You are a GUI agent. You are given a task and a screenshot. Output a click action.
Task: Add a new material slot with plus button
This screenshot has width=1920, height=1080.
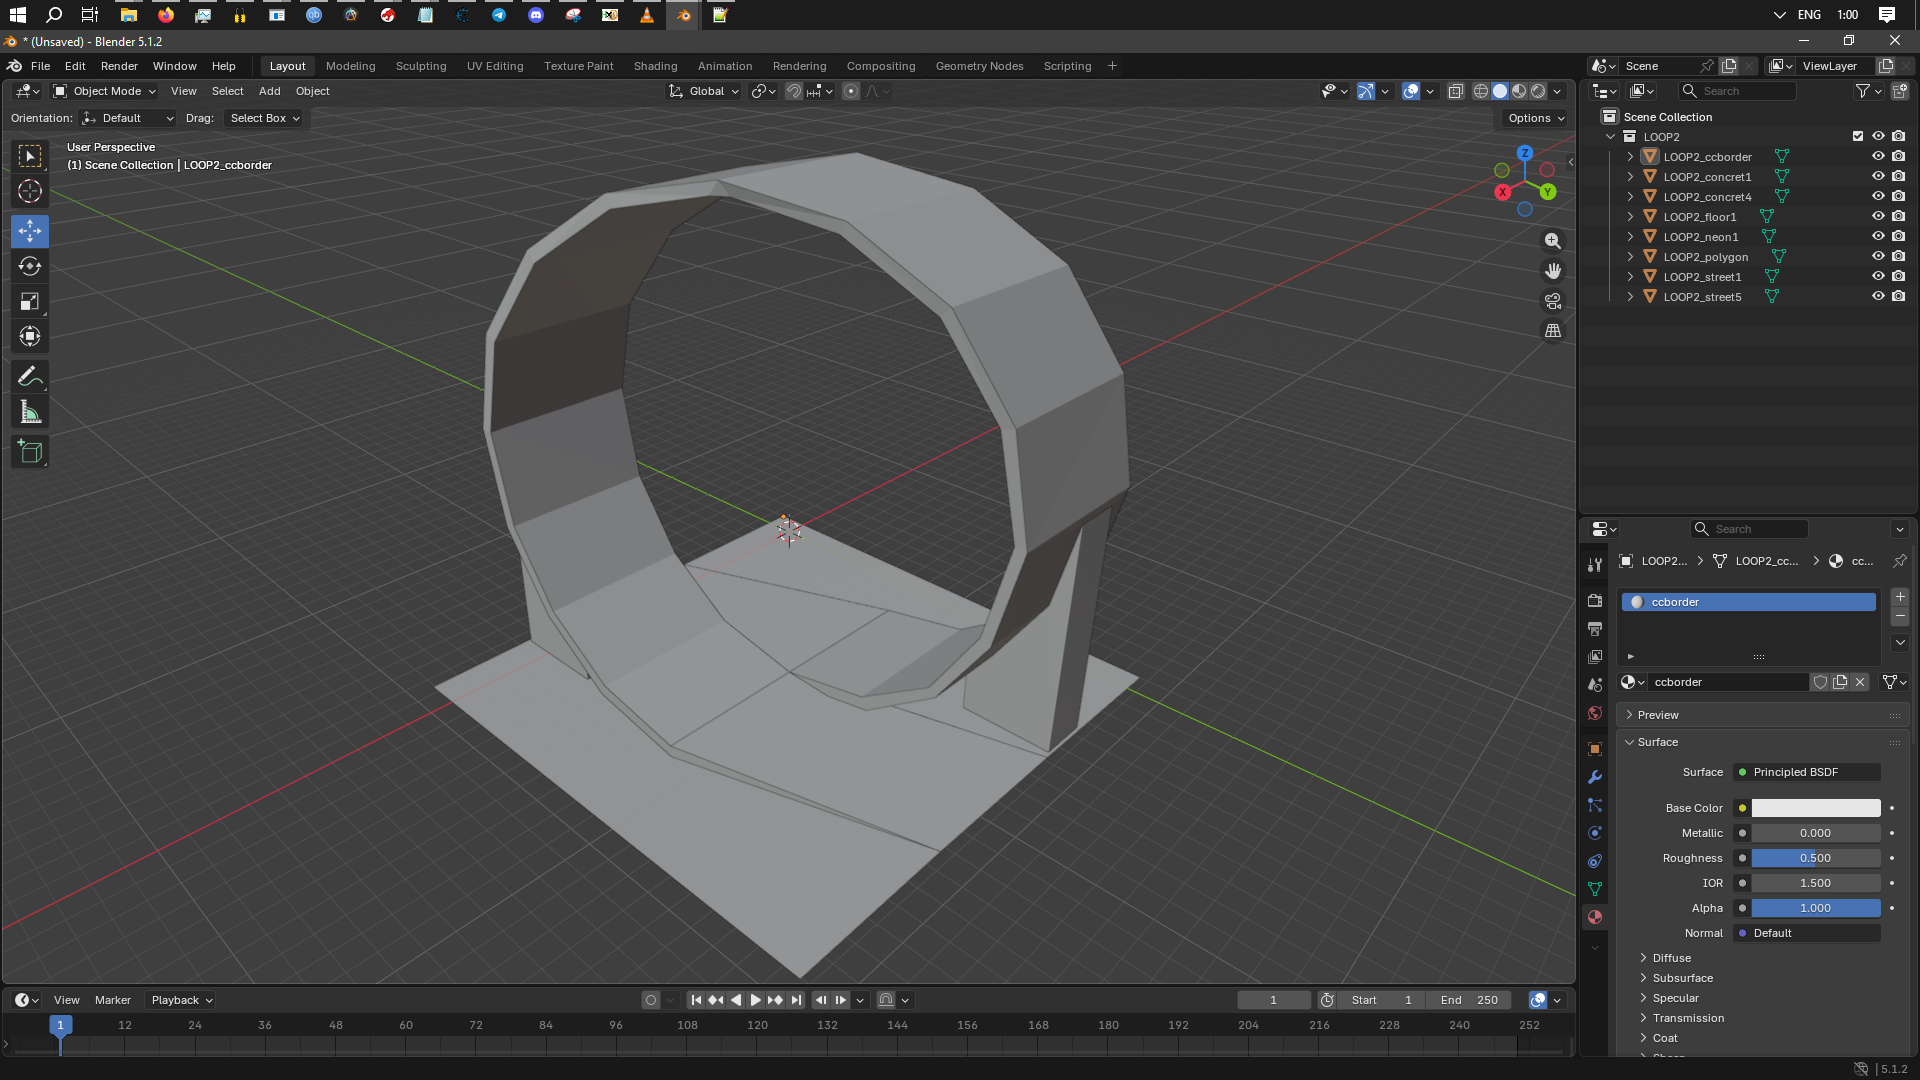[1900, 597]
